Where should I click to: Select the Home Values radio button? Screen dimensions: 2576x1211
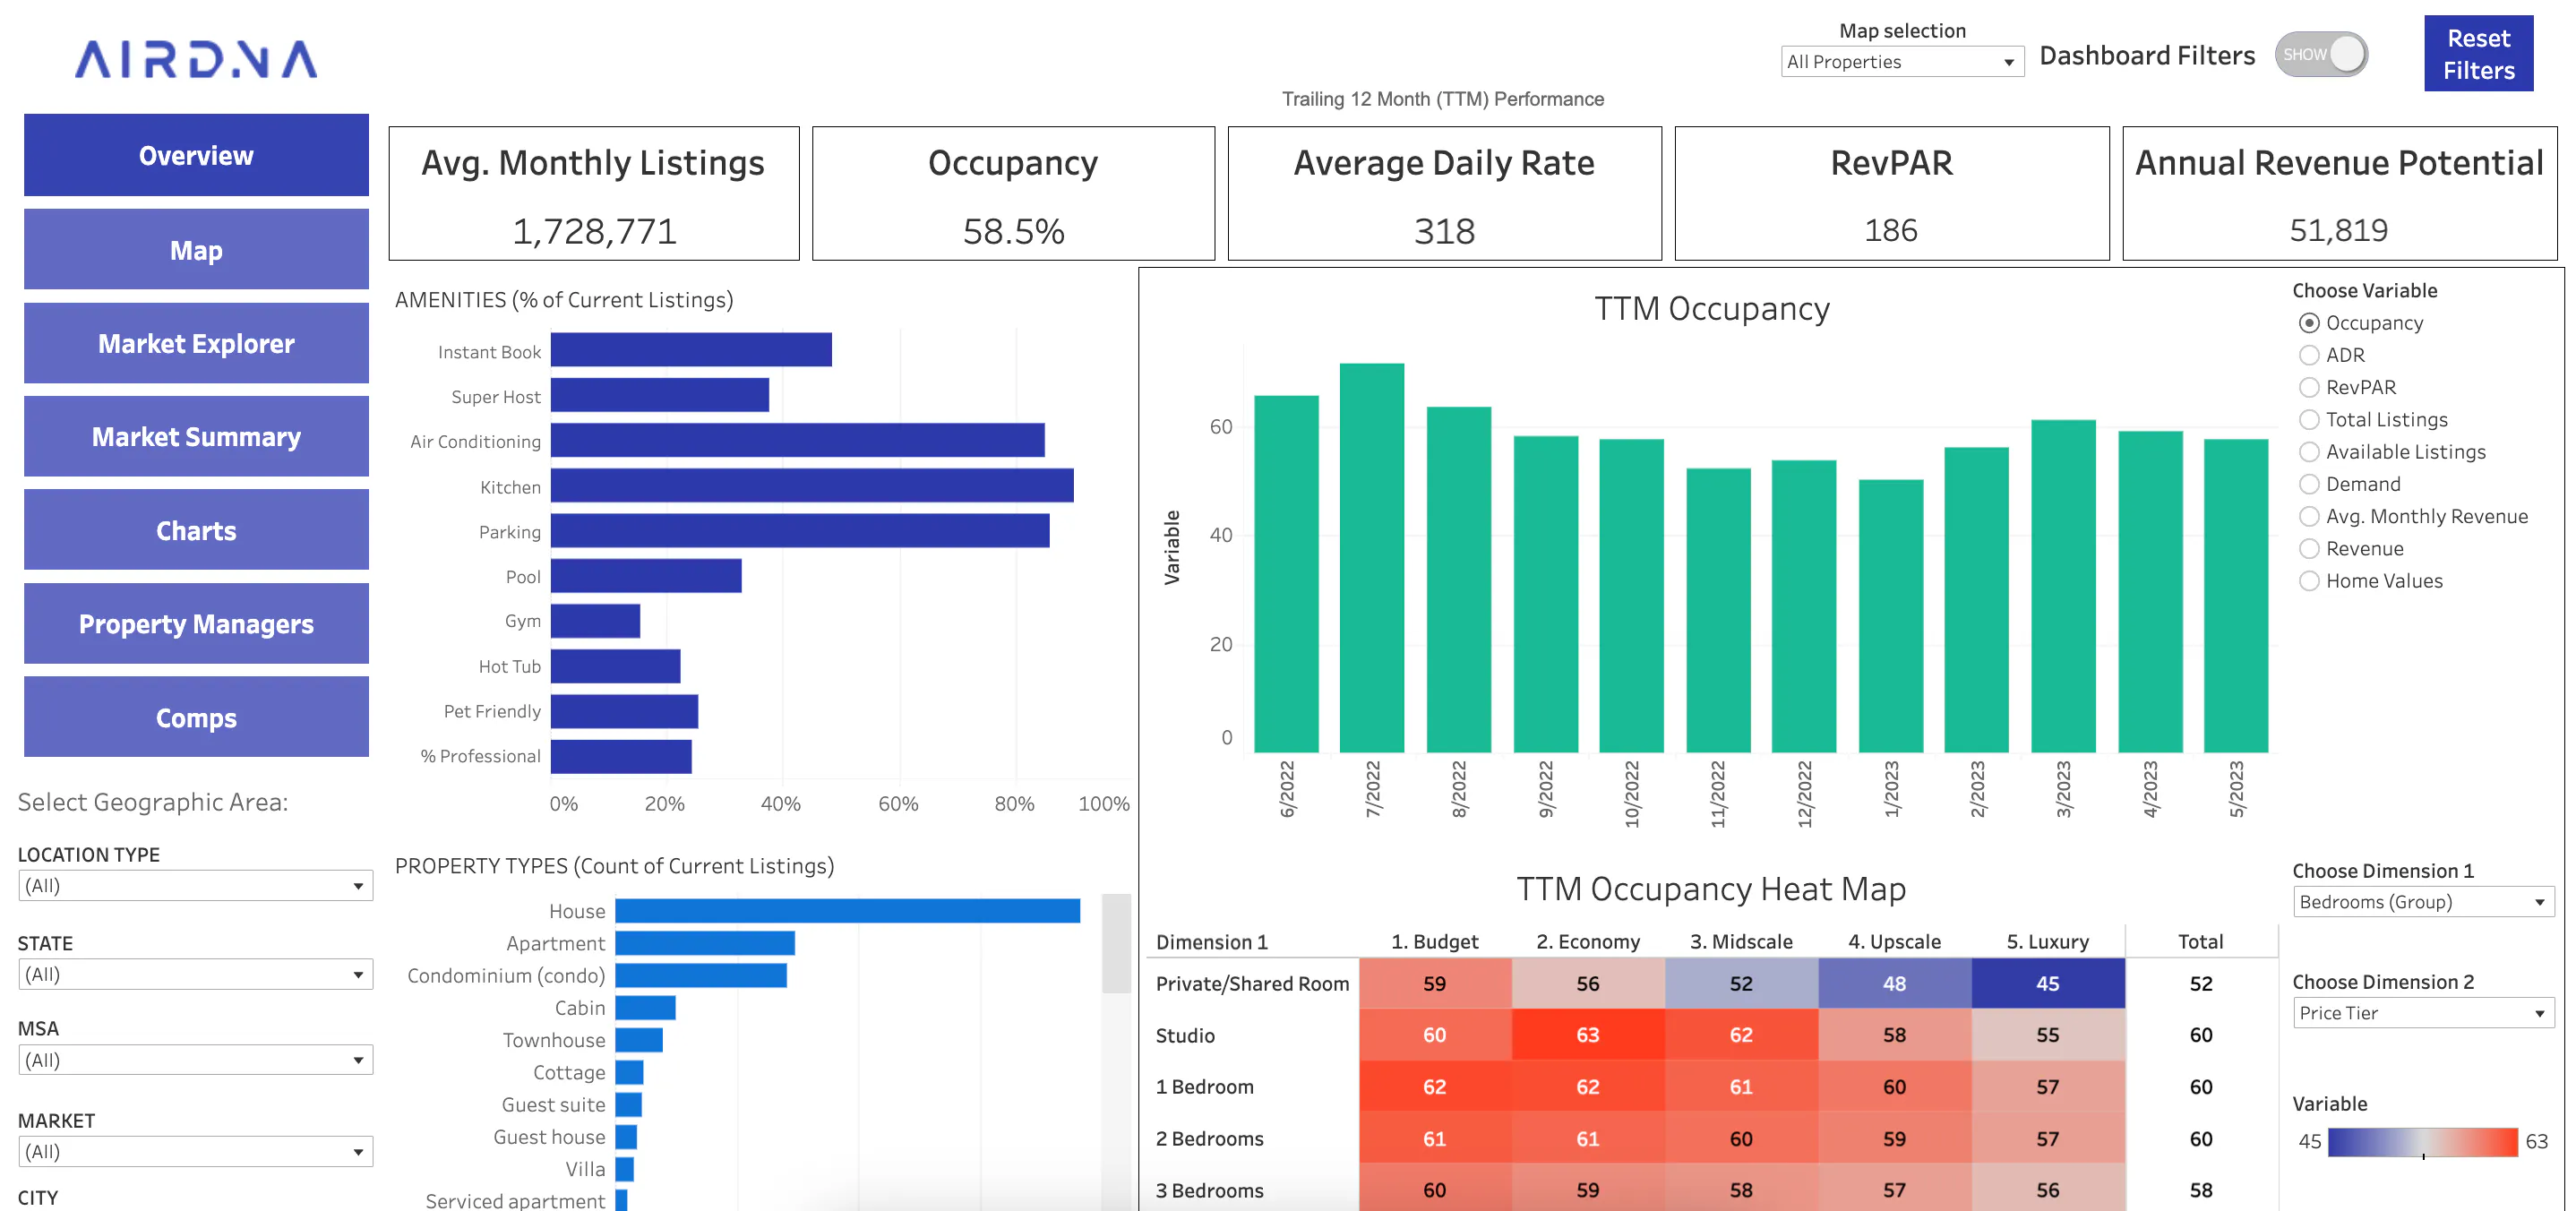(2309, 581)
